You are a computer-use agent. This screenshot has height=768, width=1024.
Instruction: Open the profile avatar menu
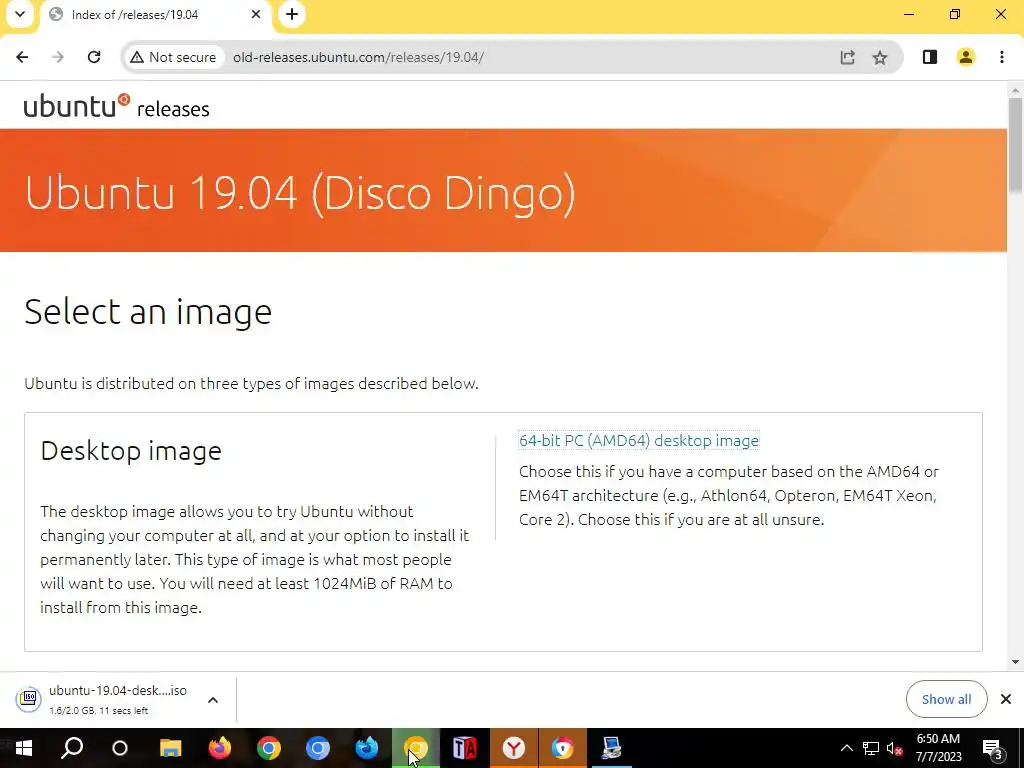(x=966, y=57)
